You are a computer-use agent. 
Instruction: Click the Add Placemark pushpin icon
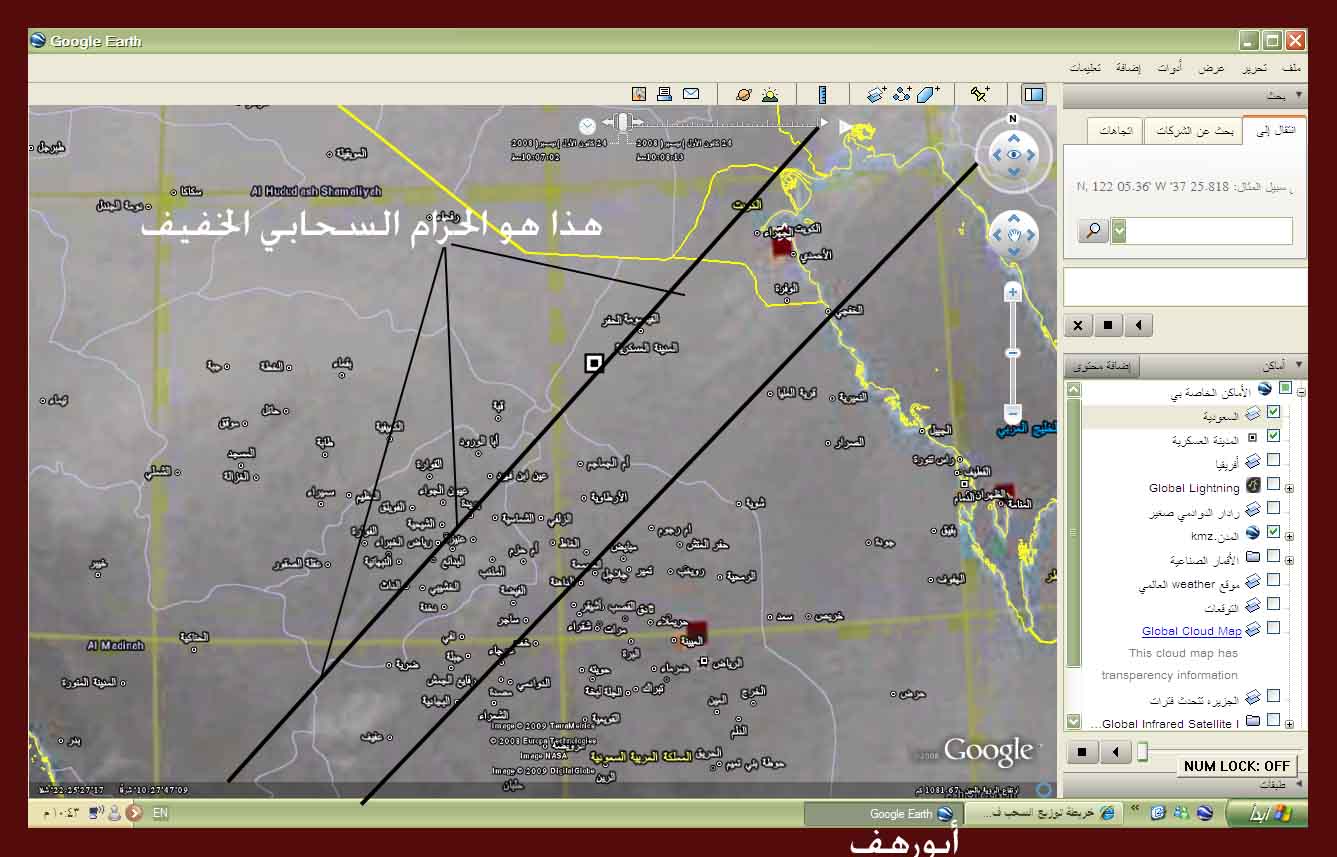[979, 94]
